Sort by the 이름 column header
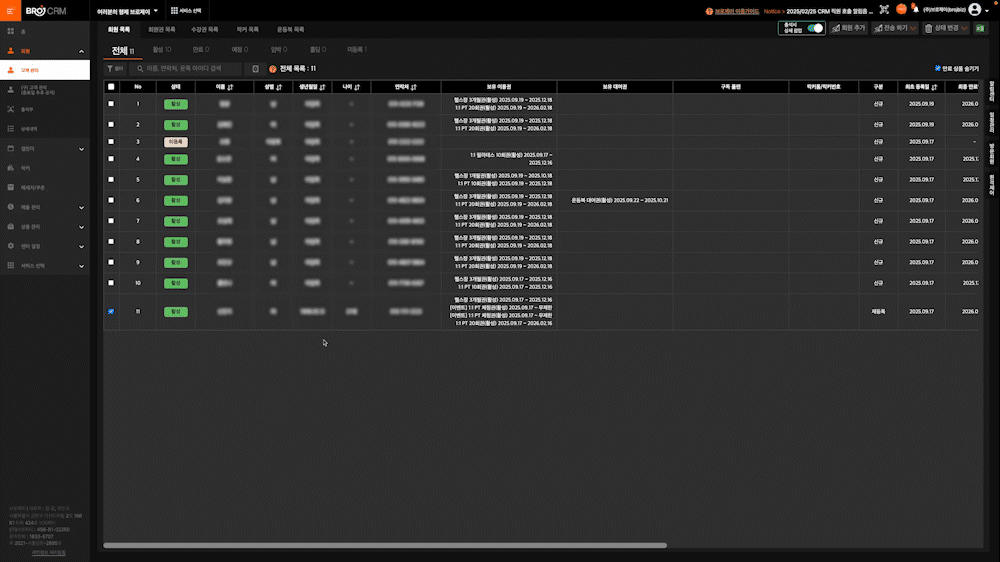 pyautogui.click(x=224, y=87)
